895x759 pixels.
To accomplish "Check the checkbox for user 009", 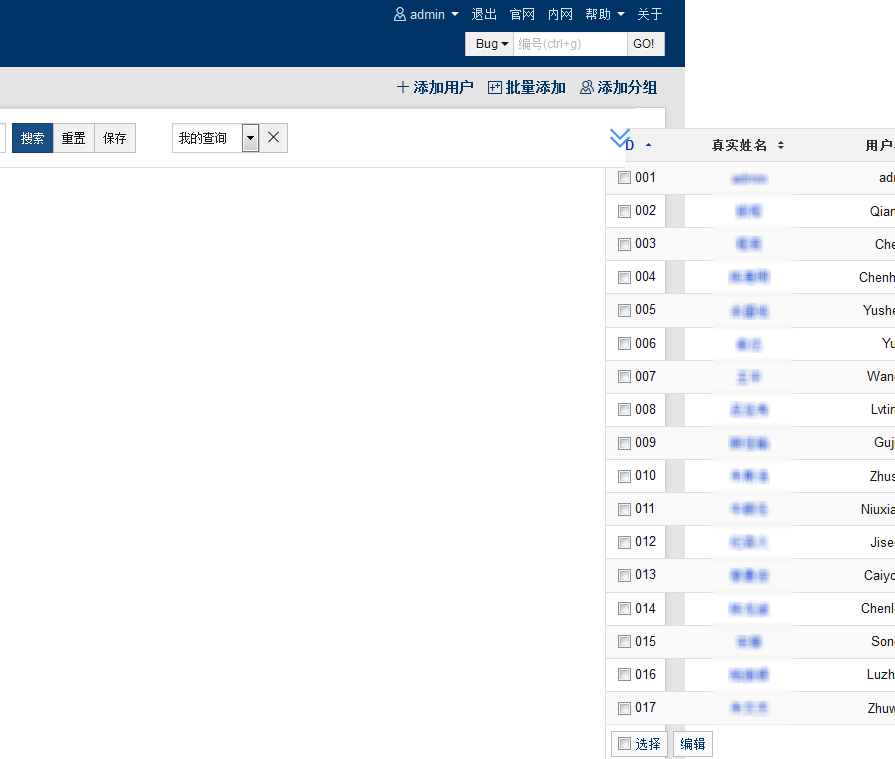I will click(x=624, y=443).
